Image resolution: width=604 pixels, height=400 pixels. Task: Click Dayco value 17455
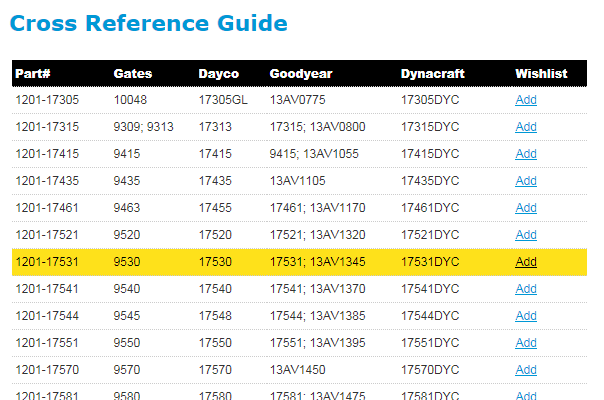pos(215,208)
